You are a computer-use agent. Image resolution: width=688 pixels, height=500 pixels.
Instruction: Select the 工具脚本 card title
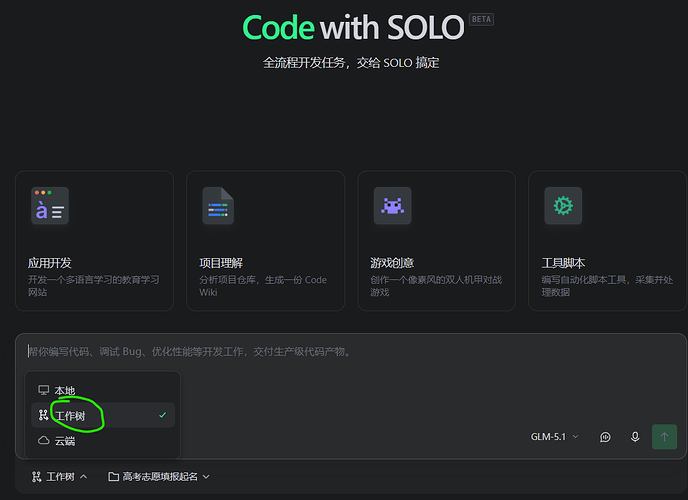pos(563,263)
